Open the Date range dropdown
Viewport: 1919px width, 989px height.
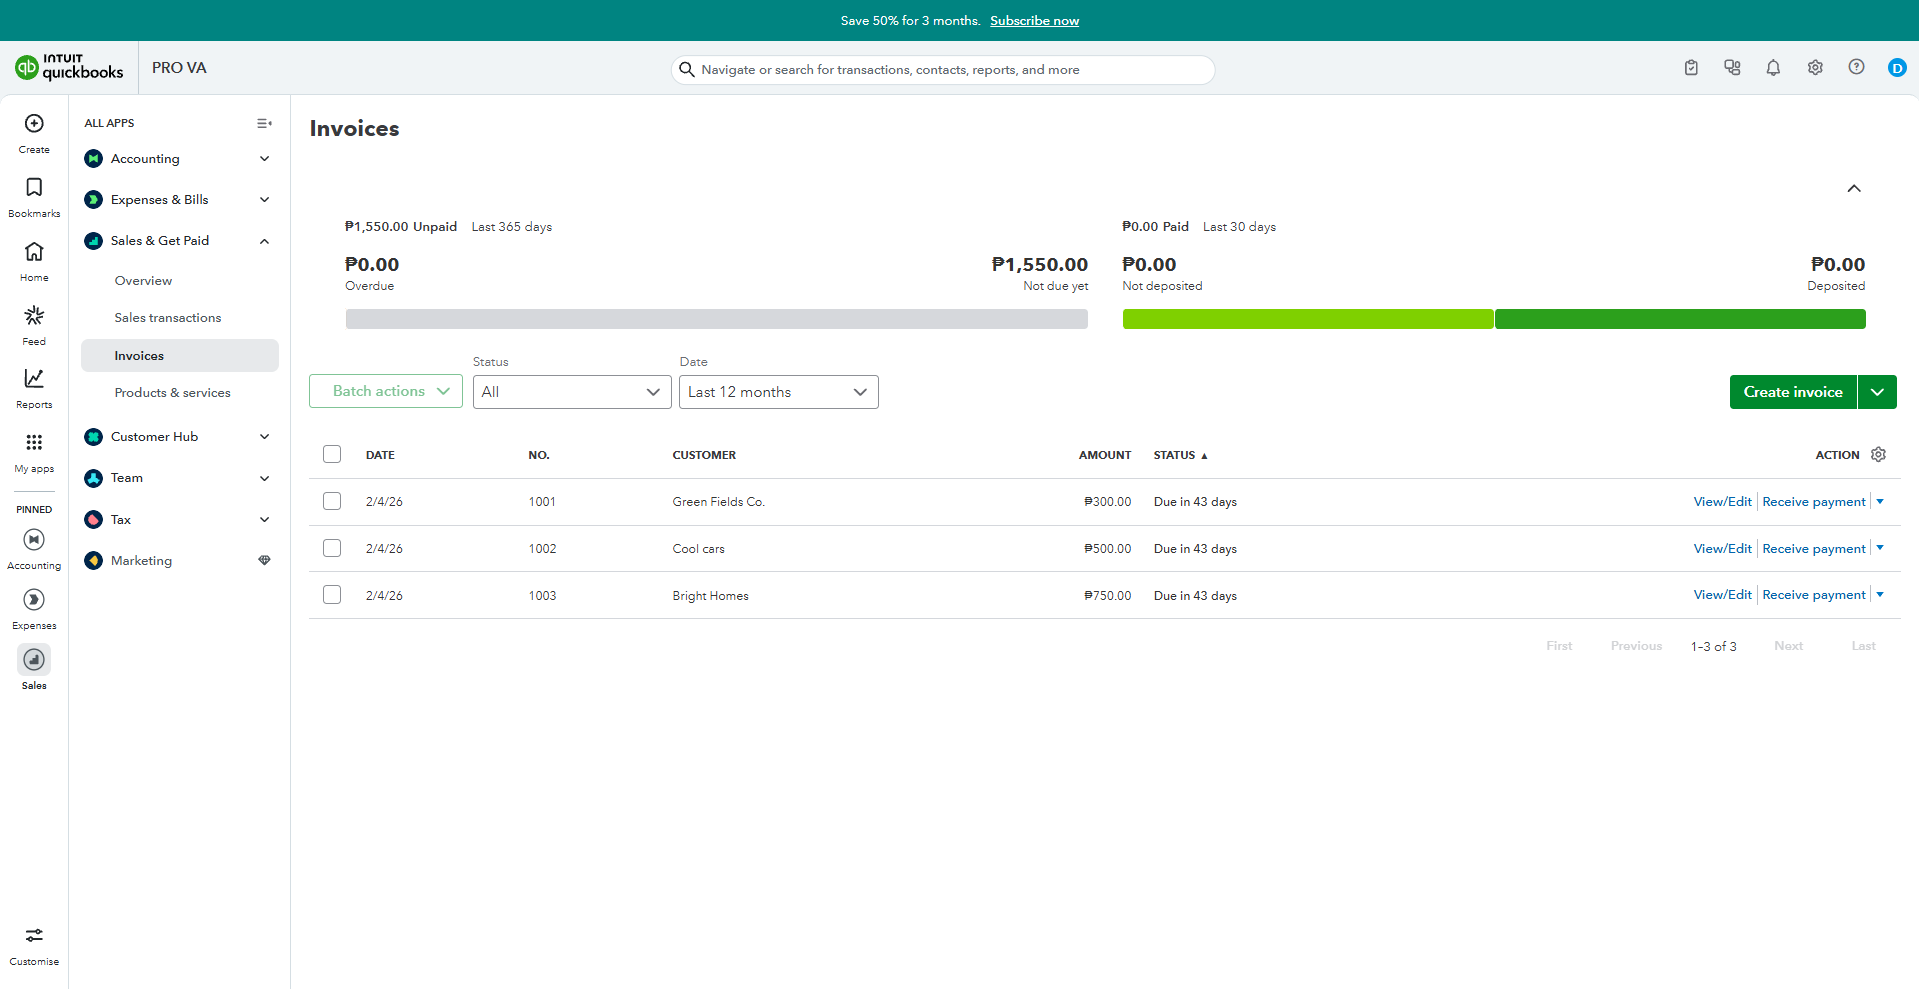click(x=778, y=392)
